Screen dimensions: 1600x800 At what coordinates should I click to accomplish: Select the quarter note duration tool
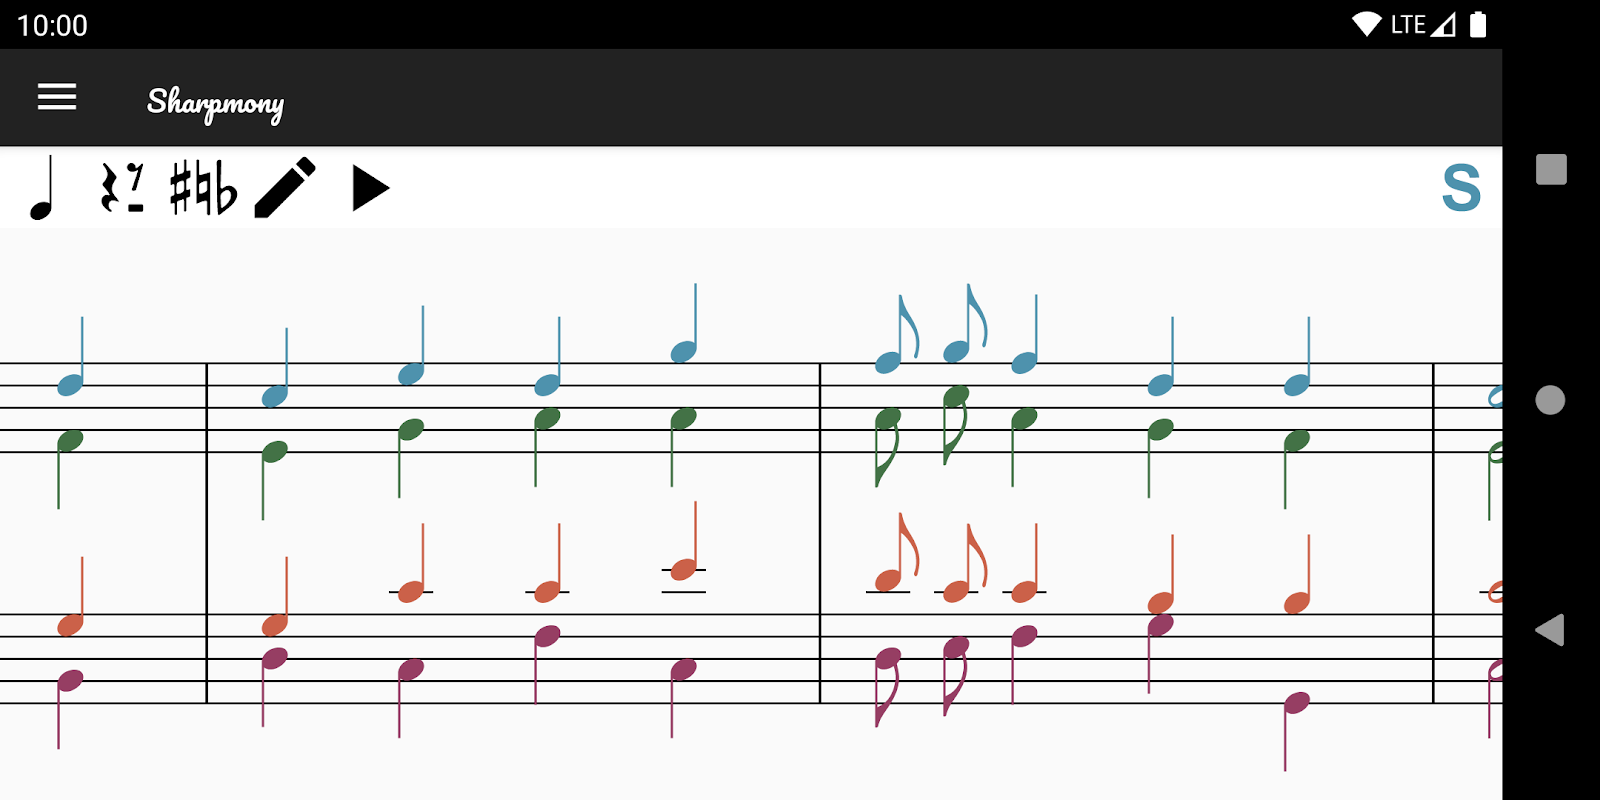coord(43,188)
